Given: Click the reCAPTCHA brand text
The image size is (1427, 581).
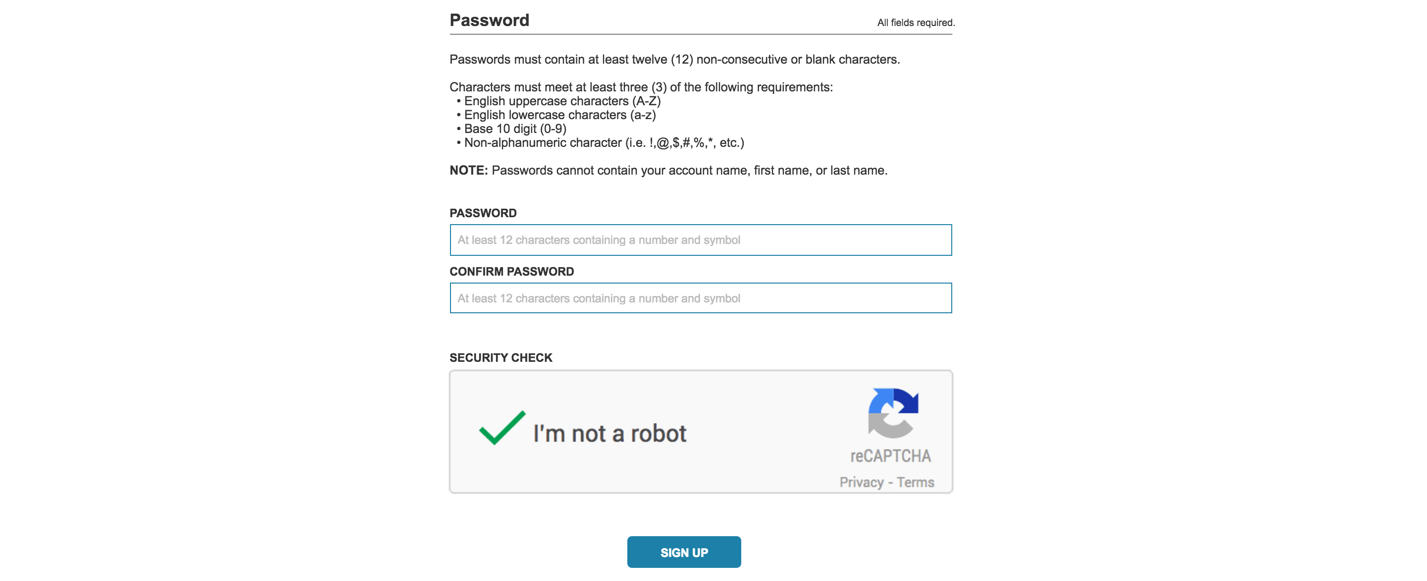Looking at the screenshot, I should pos(890,456).
